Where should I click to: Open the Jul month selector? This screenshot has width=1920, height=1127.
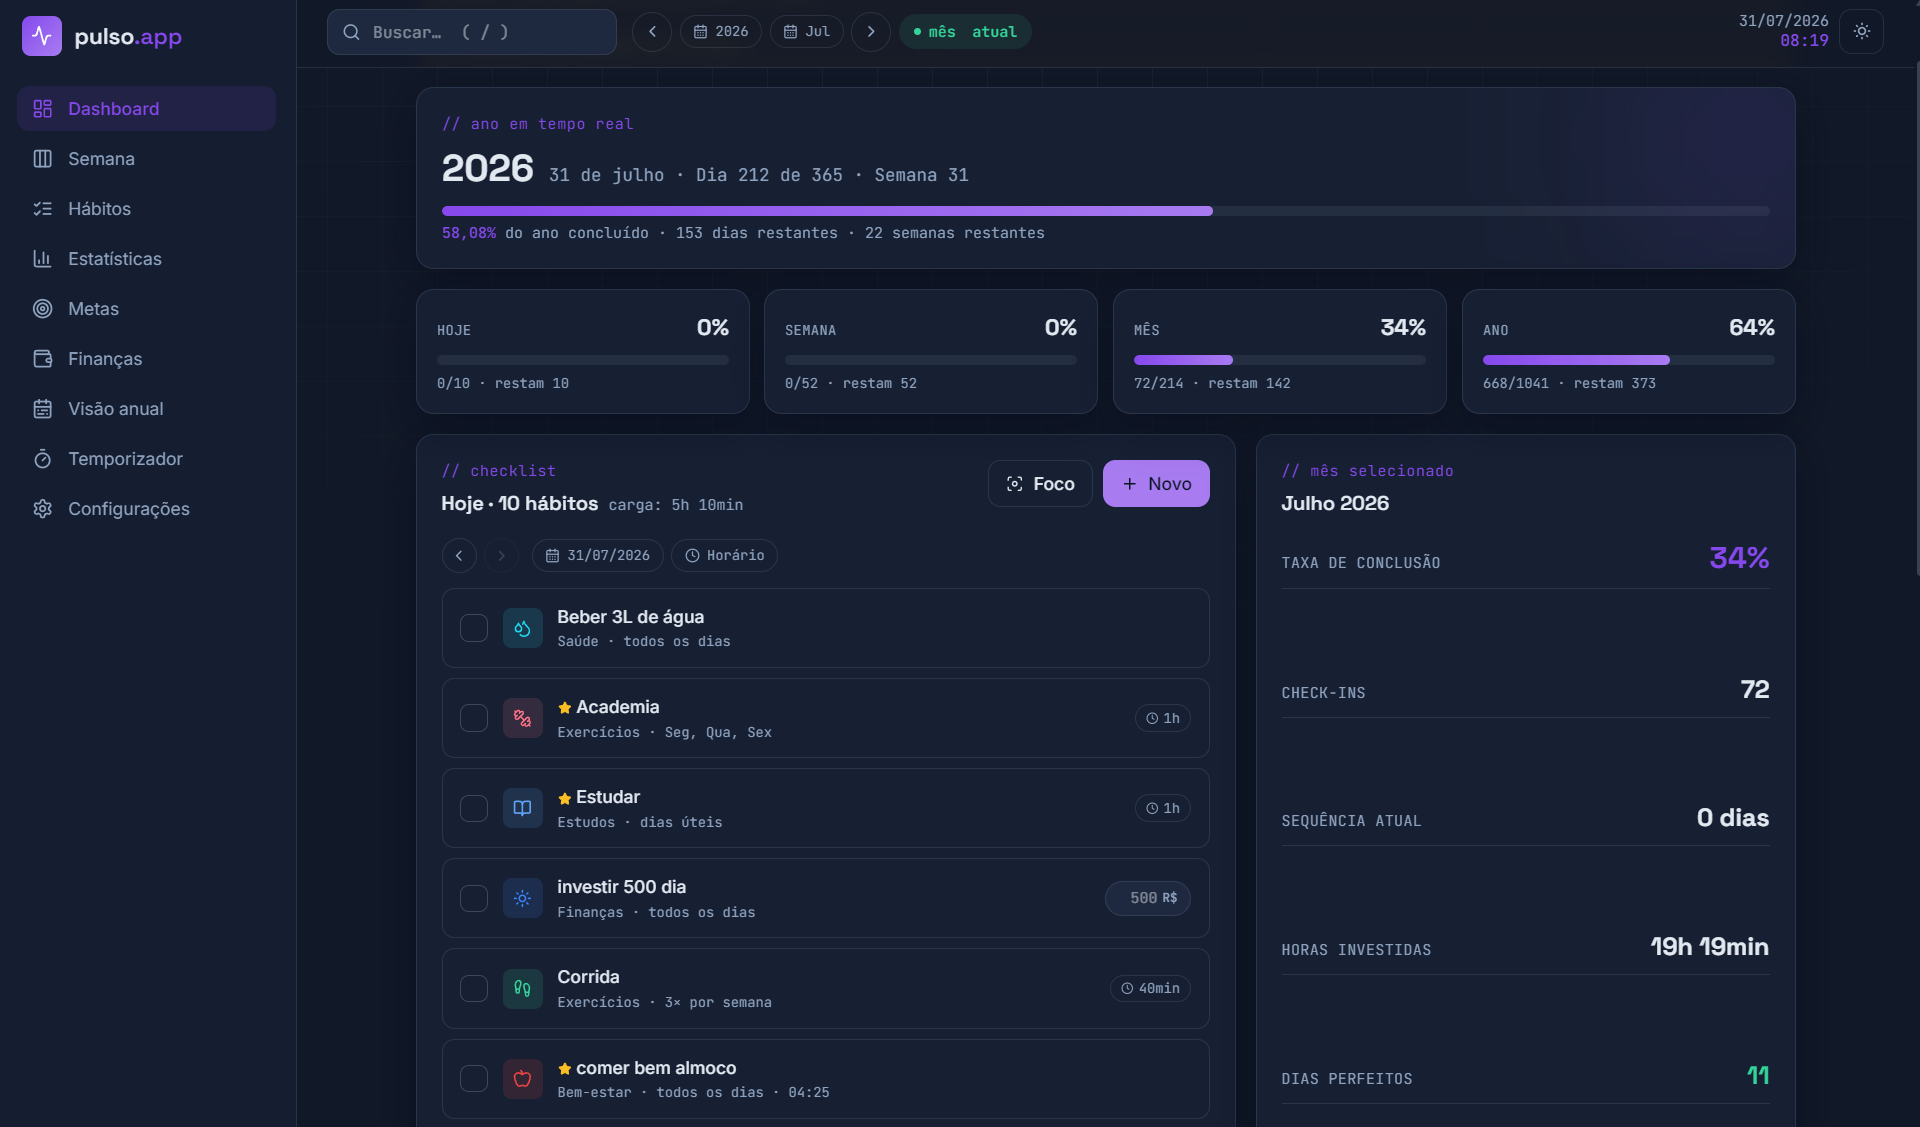(807, 32)
